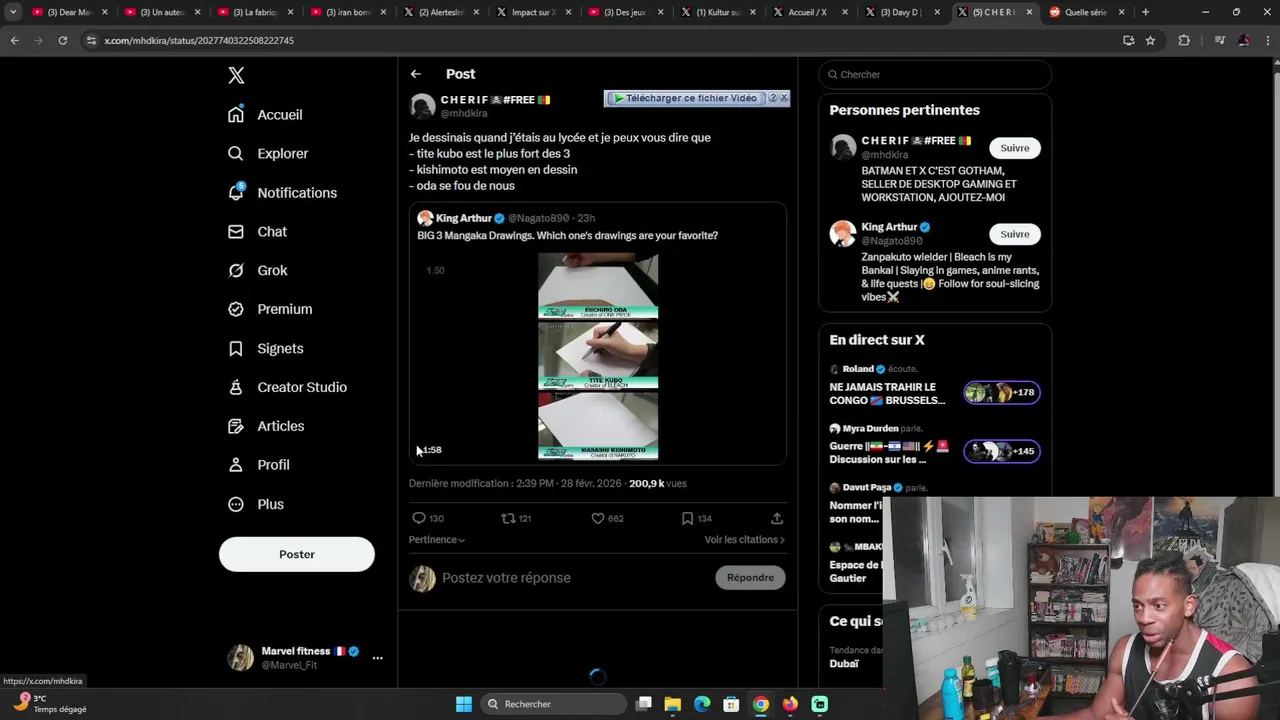Open King Arthur quoted post avatar
Screen dimensions: 1280x720
point(425,218)
